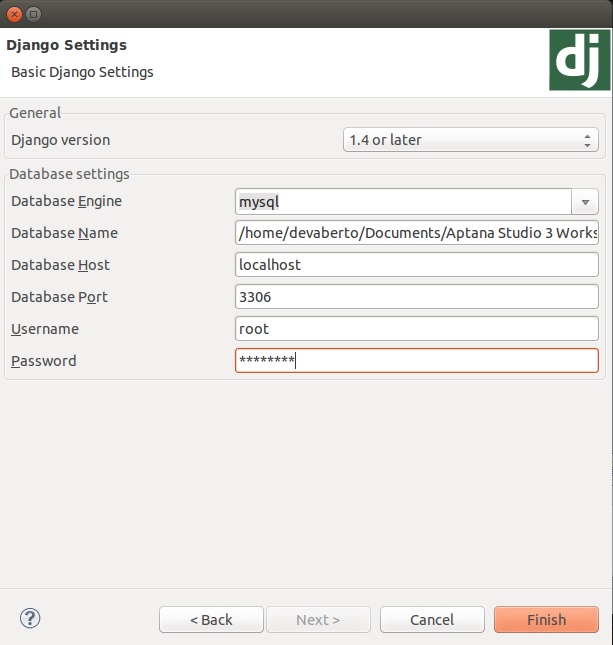
Task: Click the green Django logo
Action: tap(579, 61)
